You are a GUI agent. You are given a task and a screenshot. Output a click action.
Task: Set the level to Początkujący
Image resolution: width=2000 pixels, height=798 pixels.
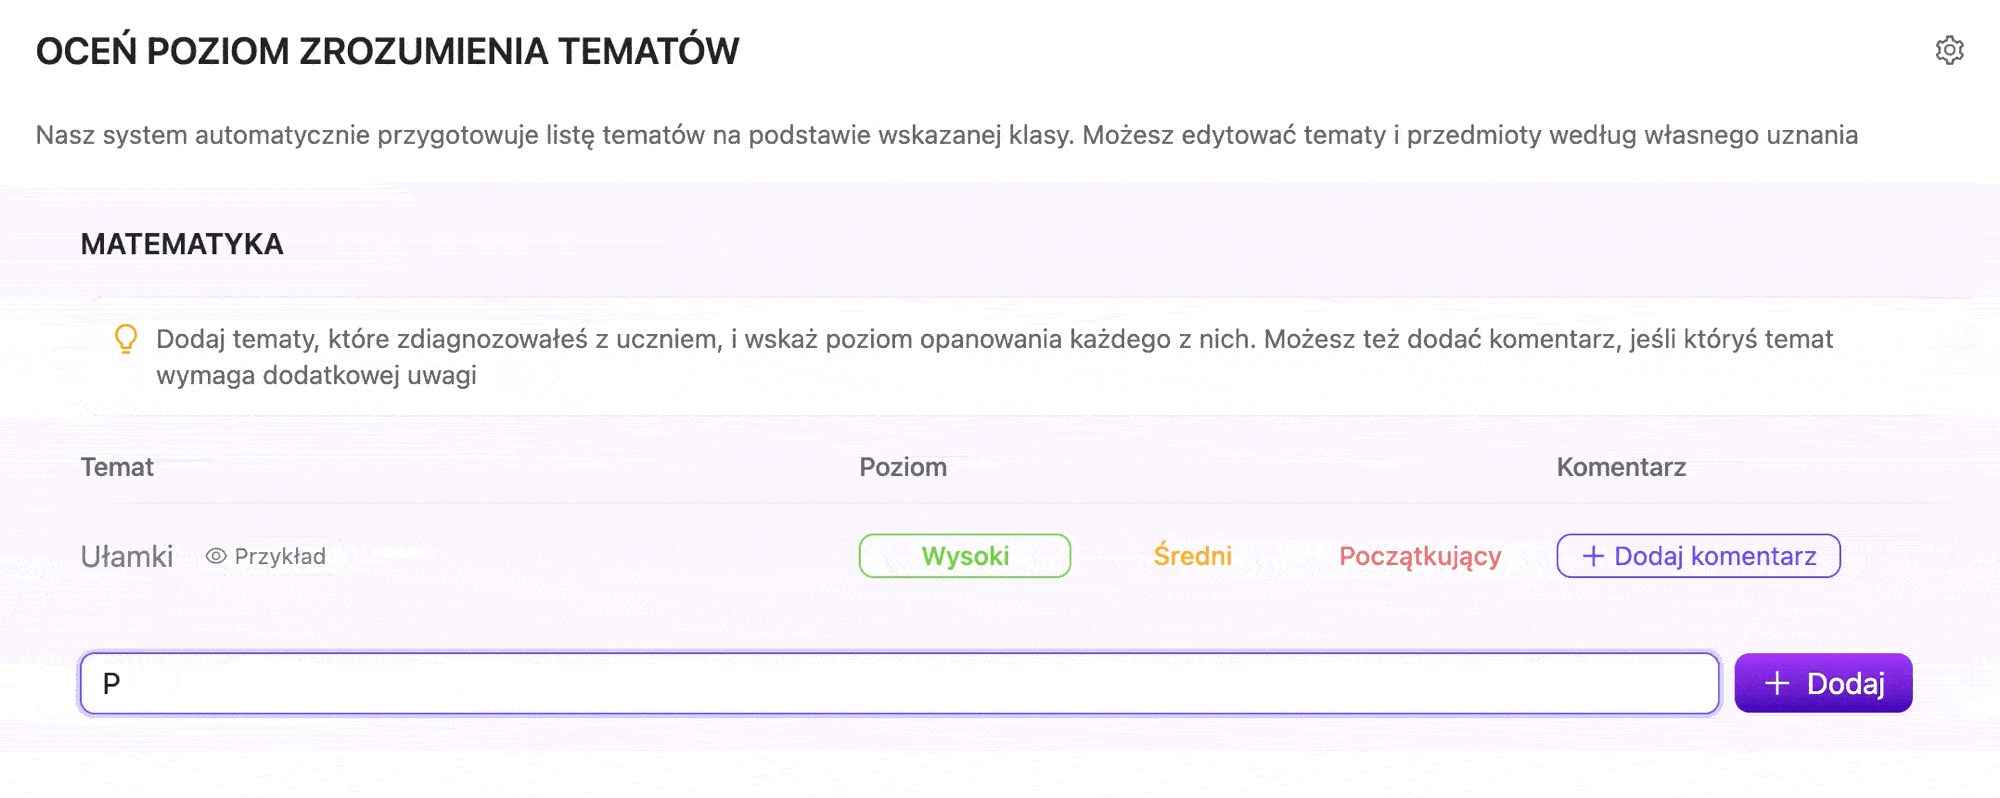point(1420,556)
